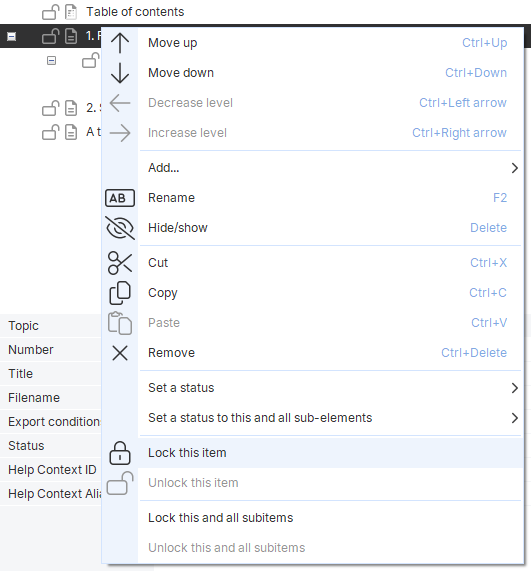The image size is (531, 571).
Task: Click the lock icon beside Table of contents
Action: click(51, 12)
